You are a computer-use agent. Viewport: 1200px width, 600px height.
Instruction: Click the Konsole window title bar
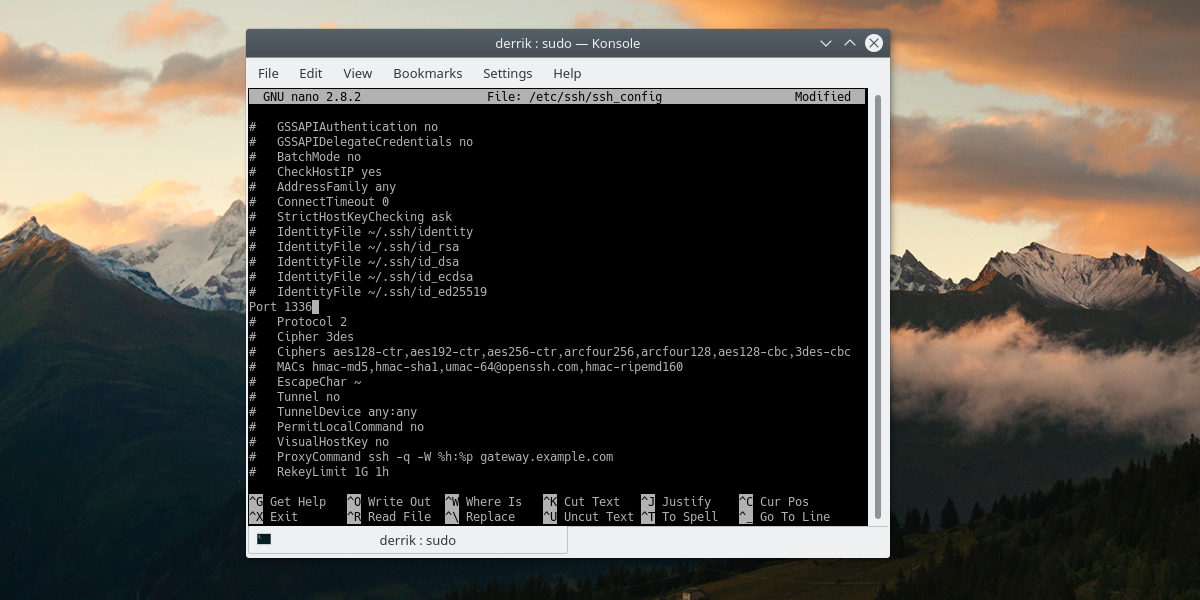pyautogui.click(x=567, y=43)
